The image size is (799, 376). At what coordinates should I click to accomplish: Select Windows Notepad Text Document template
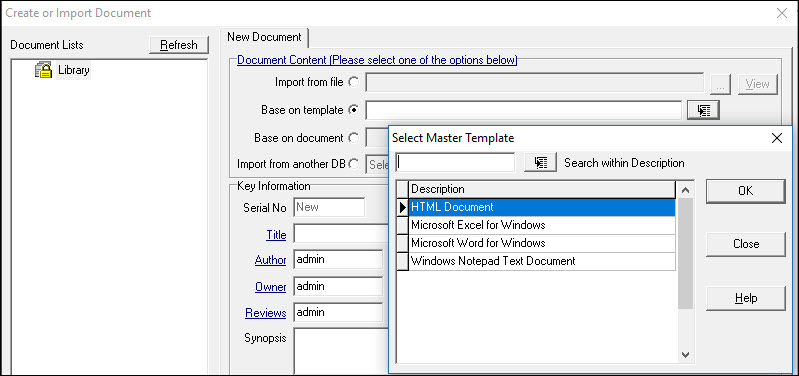click(x=542, y=261)
